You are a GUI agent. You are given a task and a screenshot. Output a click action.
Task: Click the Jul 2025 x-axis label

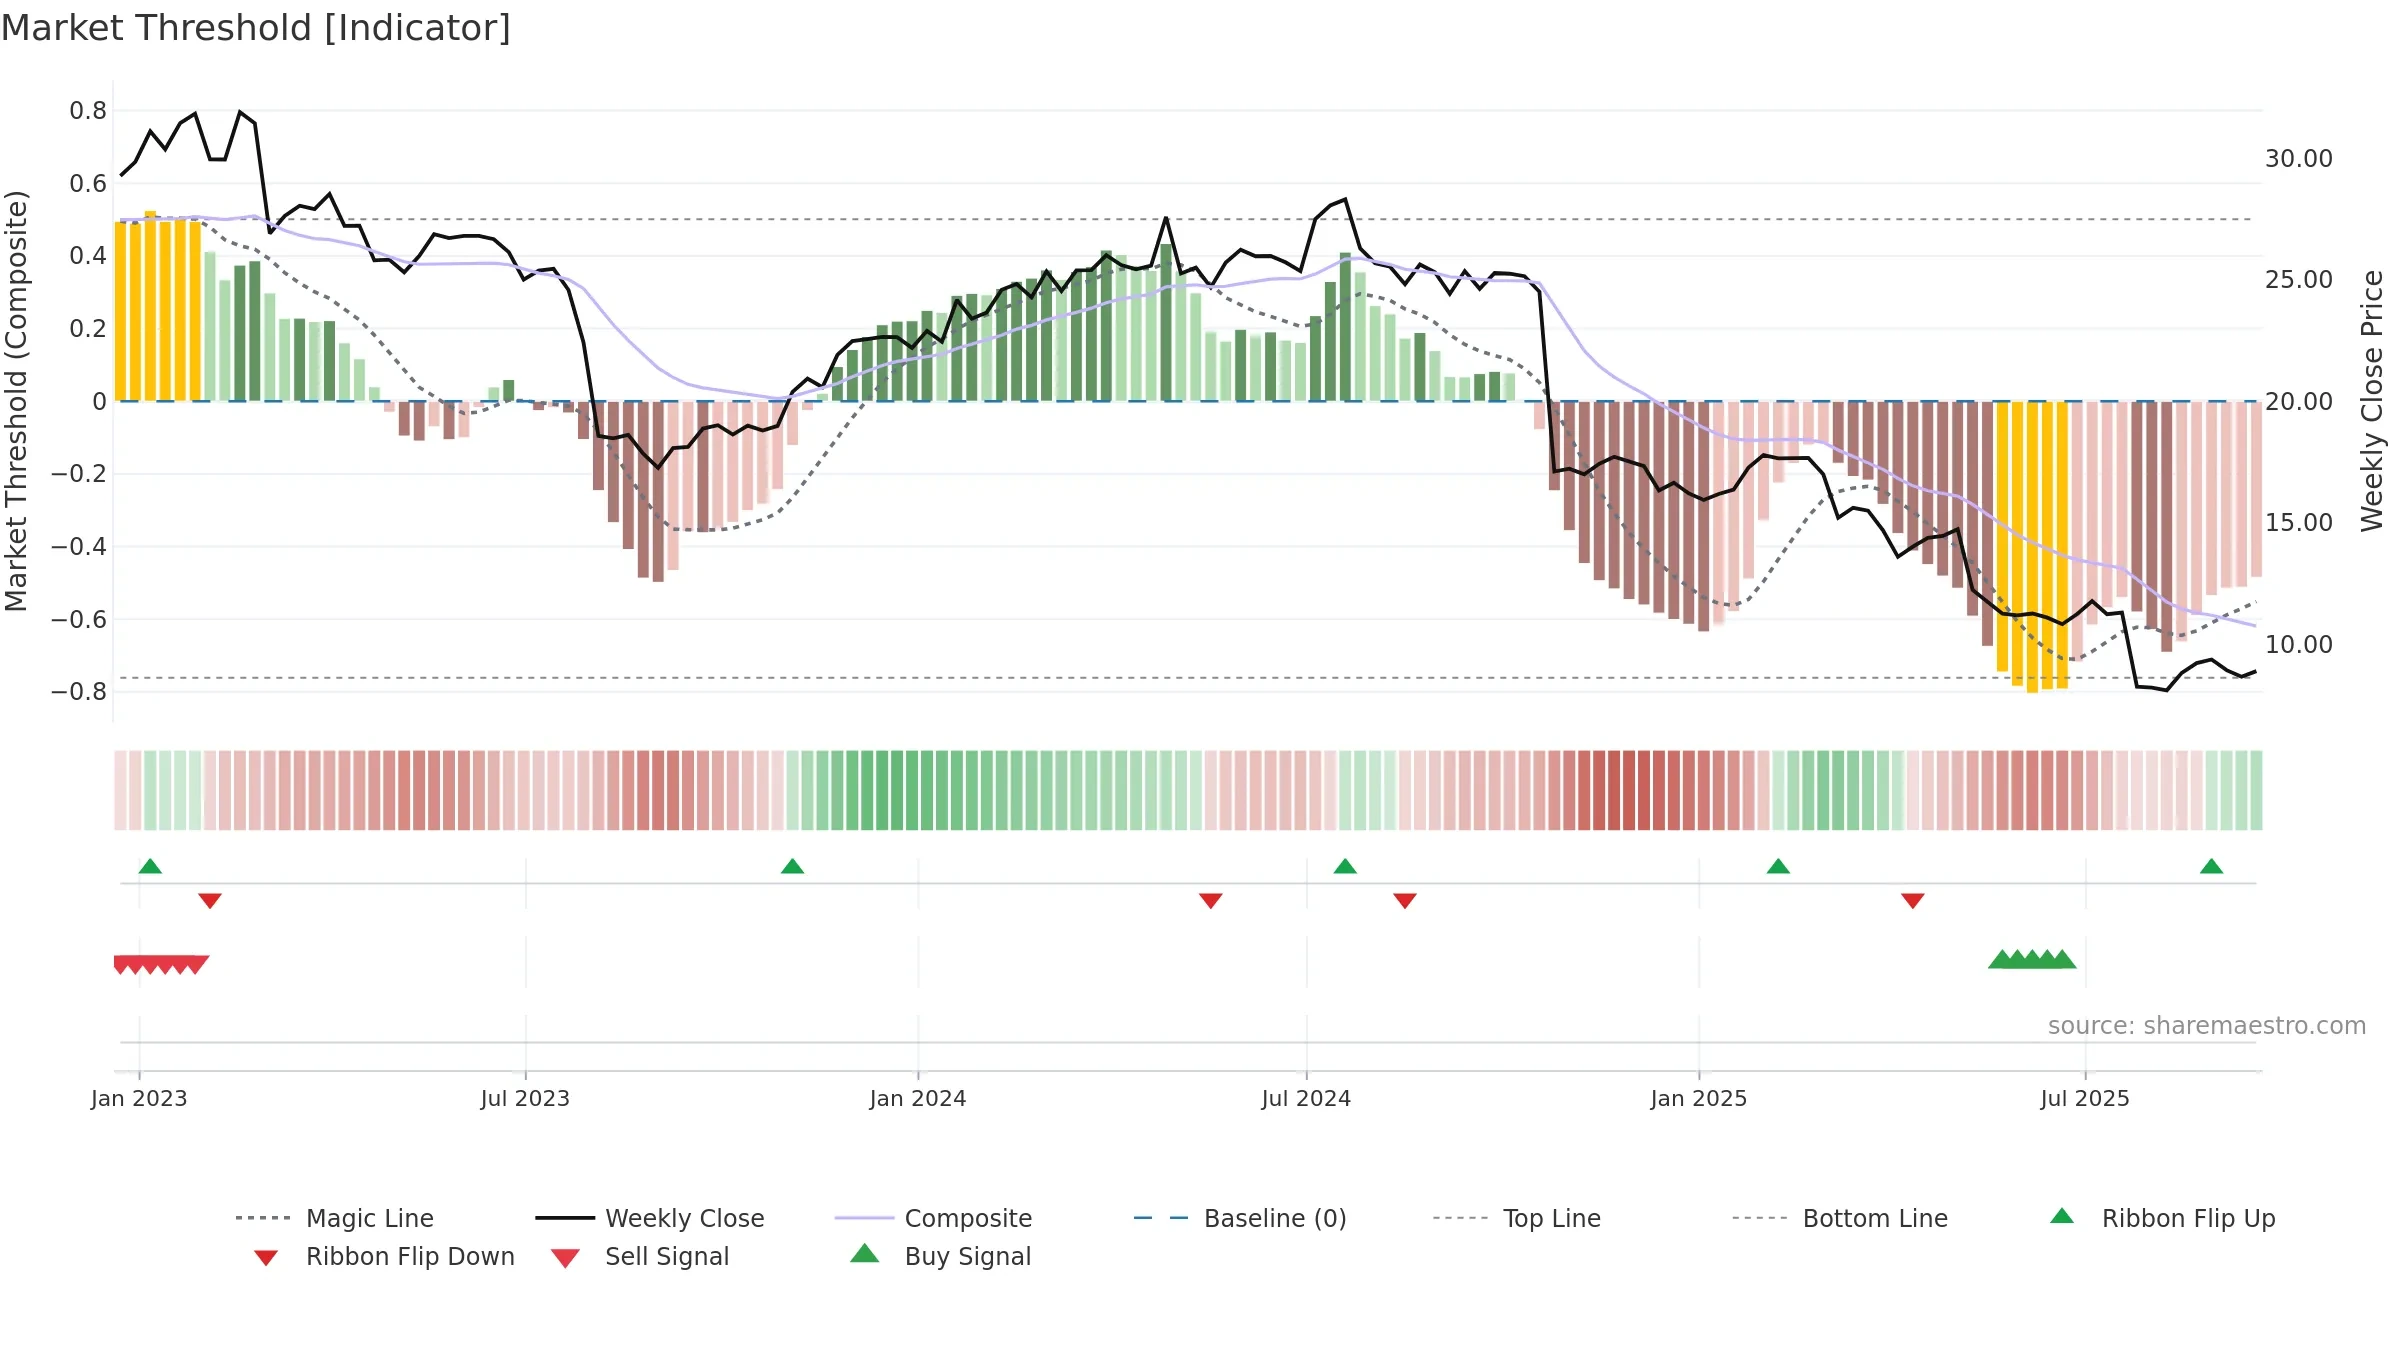tap(2085, 1098)
